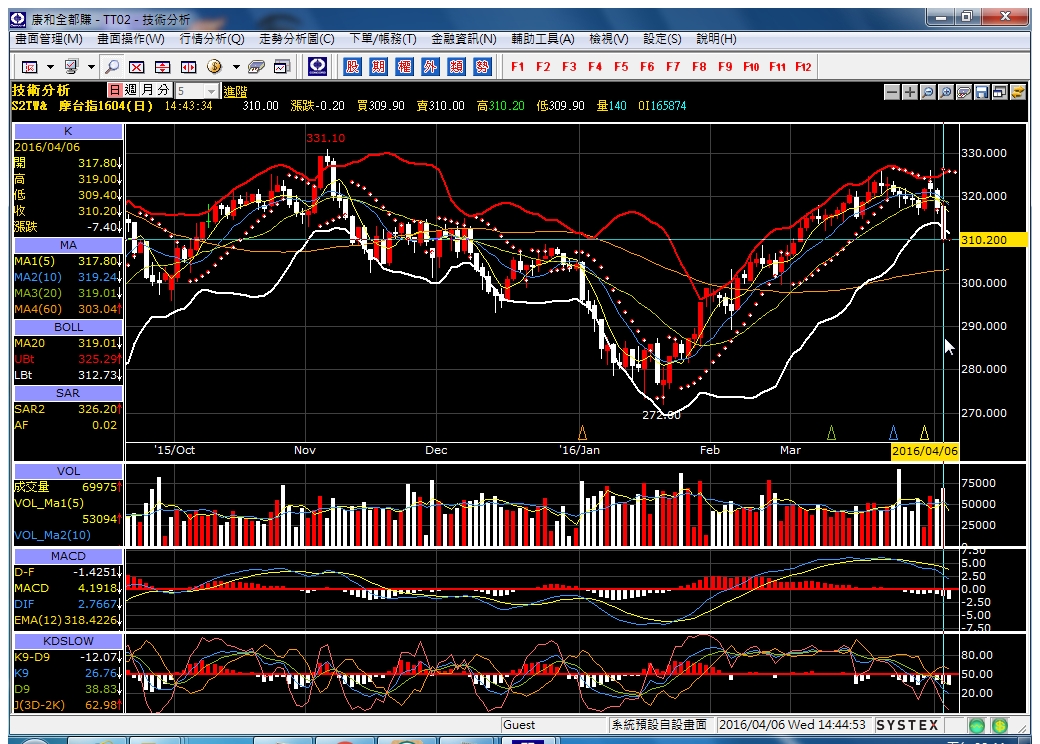Click the zoom in magnifier icon
1040x744 pixels.
click(x=946, y=92)
